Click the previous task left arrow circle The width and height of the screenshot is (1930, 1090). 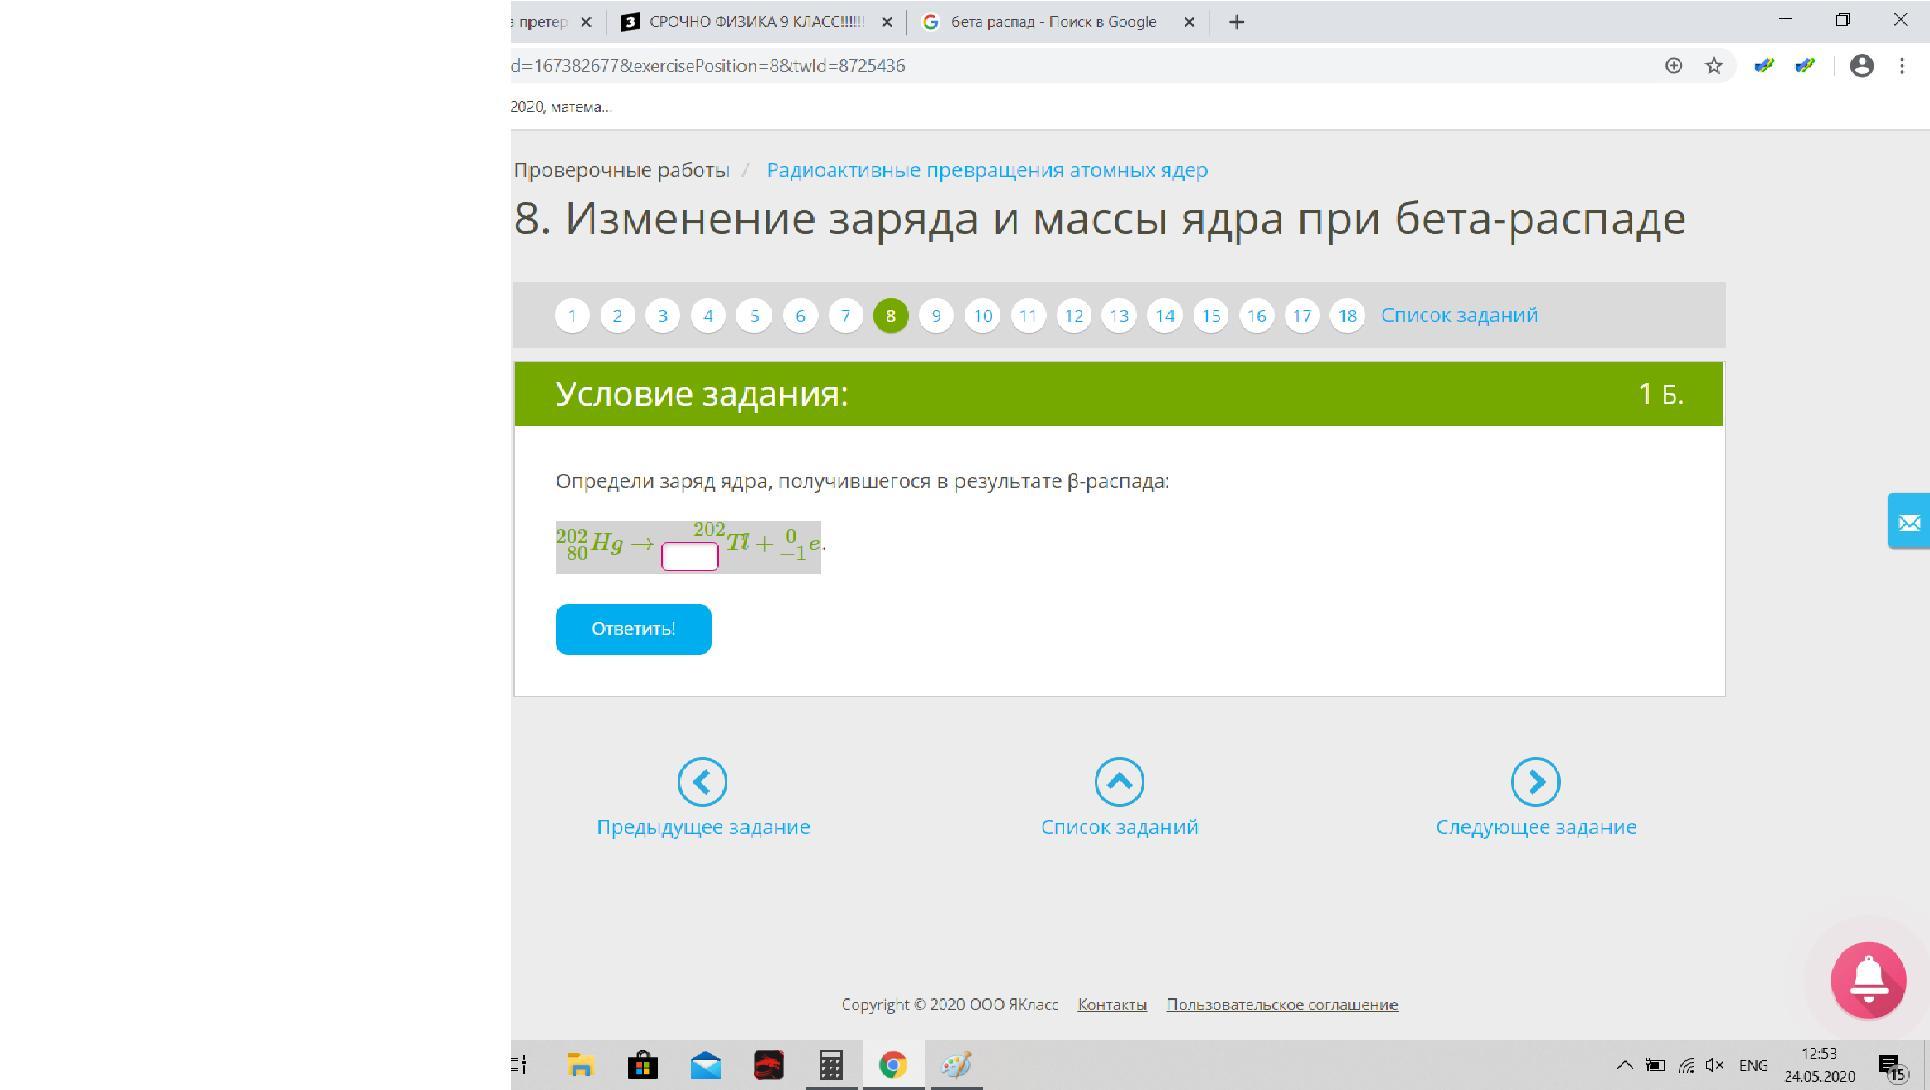point(702,782)
